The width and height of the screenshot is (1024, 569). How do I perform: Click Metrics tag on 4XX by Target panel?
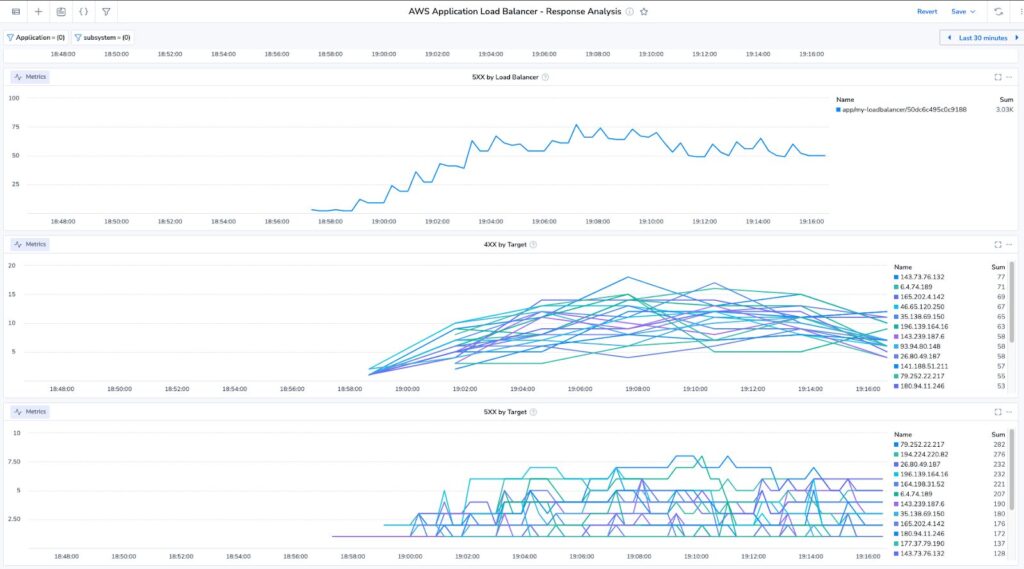pyautogui.click(x=30, y=244)
